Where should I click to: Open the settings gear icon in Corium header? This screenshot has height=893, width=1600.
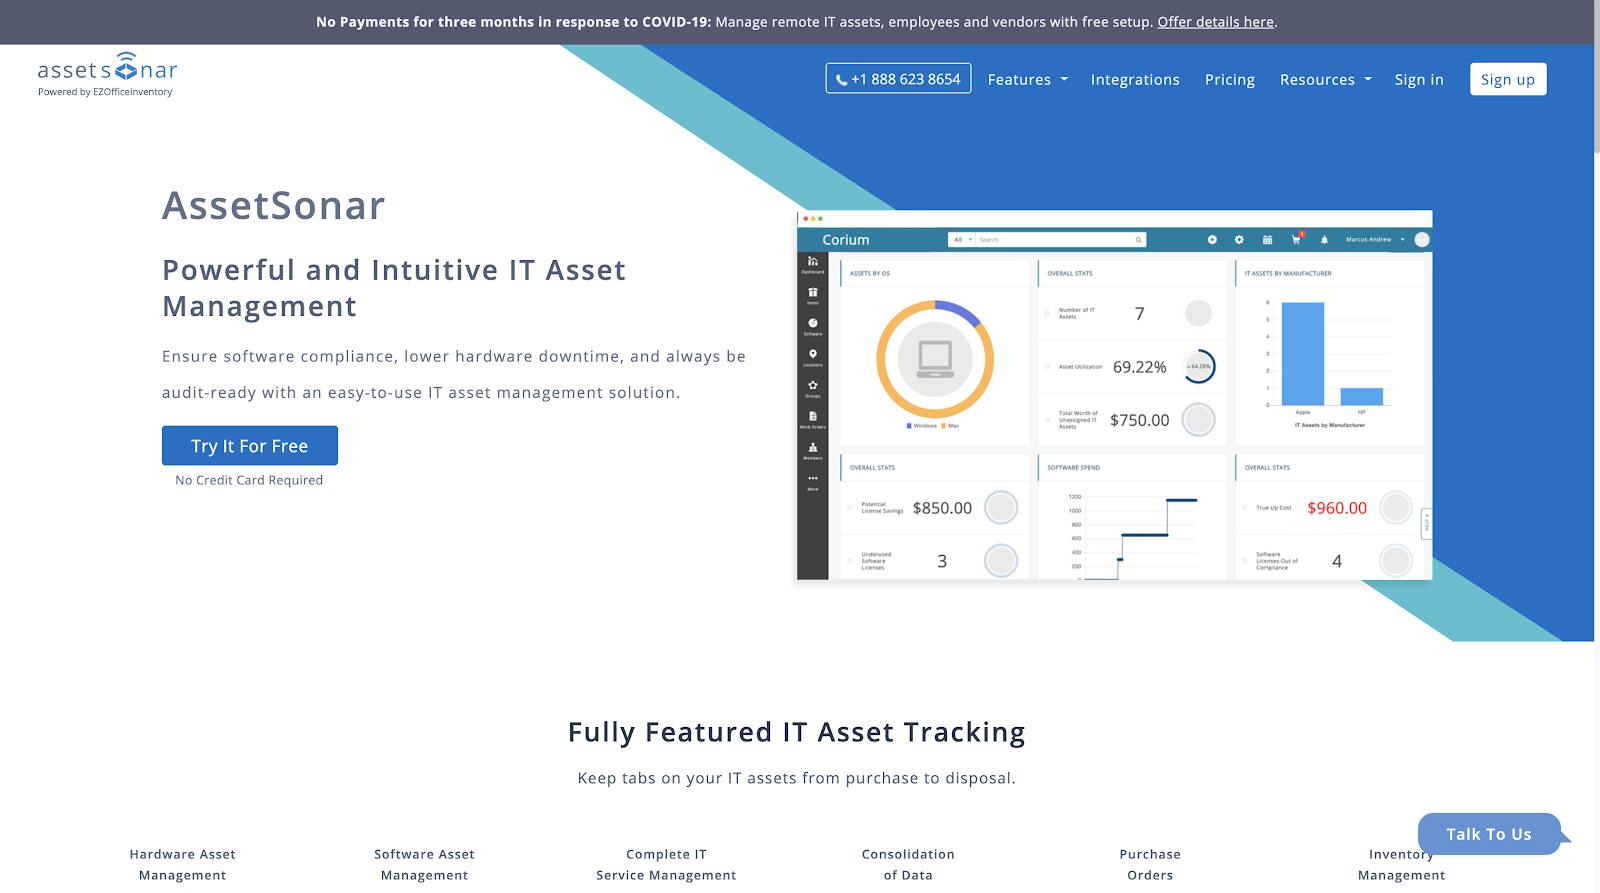pos(1239,240)
